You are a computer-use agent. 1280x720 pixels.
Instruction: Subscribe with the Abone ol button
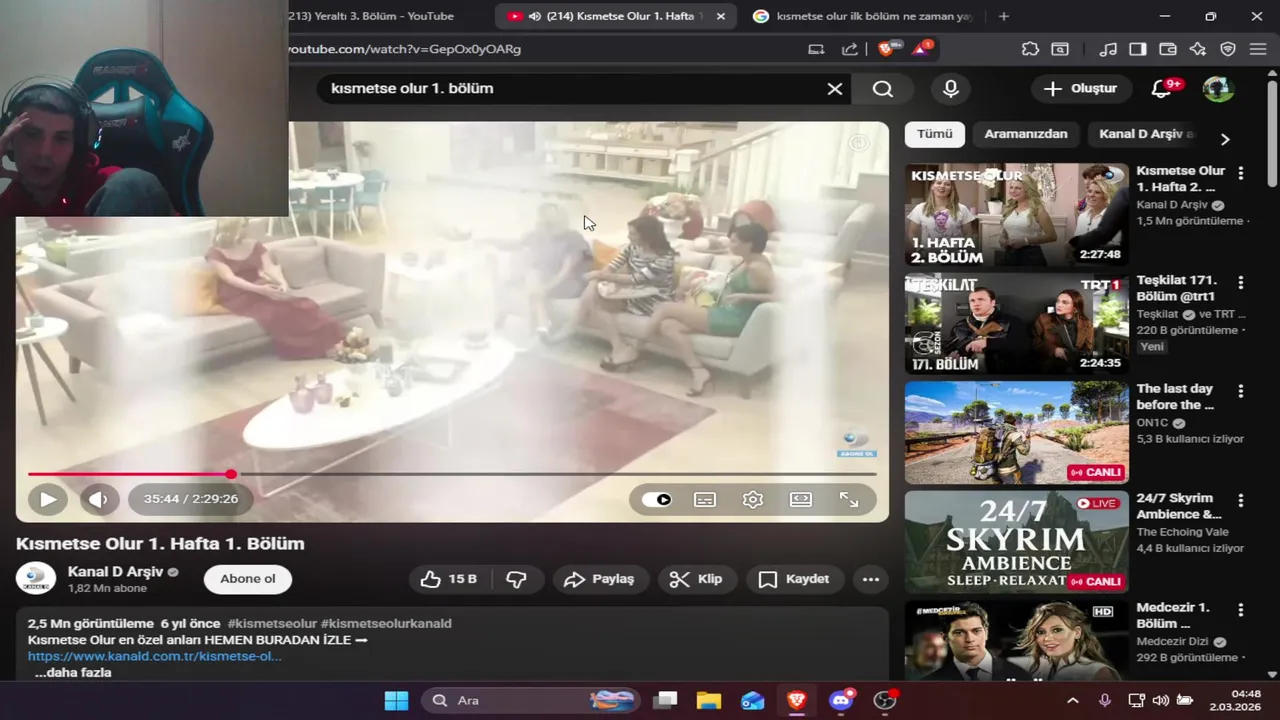point(248,579)
